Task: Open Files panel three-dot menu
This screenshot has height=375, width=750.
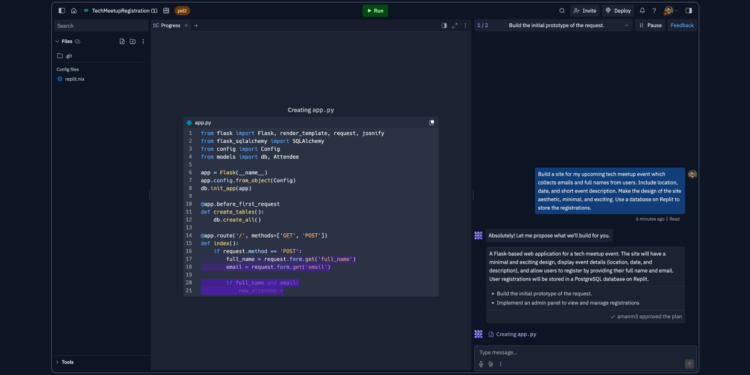Action: (143, 42)
